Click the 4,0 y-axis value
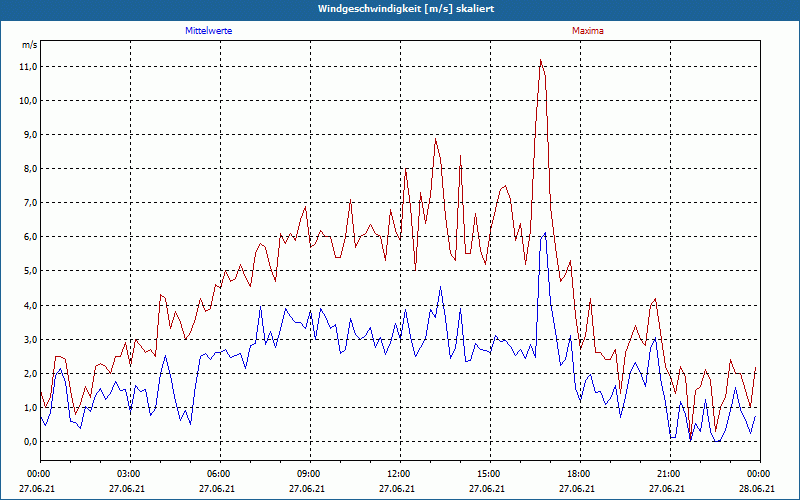800x500 pixels. tap(30, 306)
